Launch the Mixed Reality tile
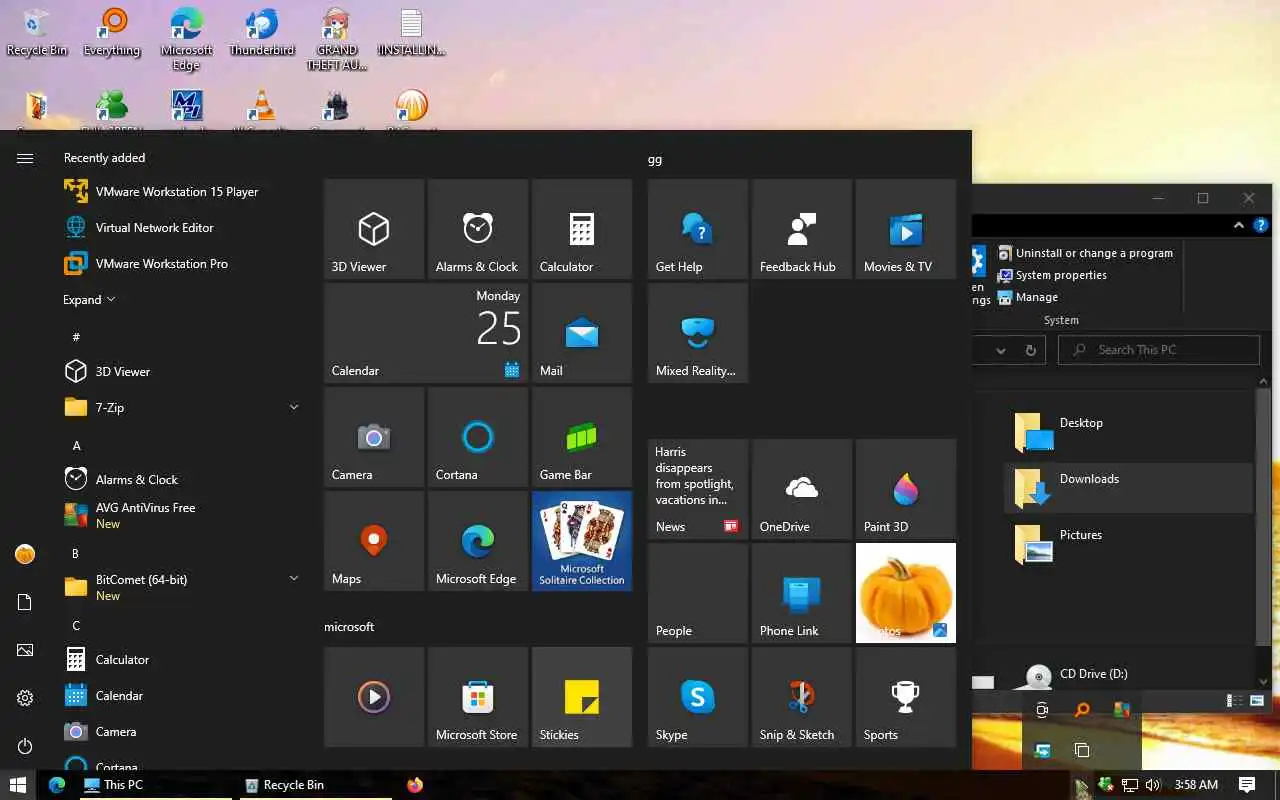Screen dimensions: 1280x800 point(698,333)
